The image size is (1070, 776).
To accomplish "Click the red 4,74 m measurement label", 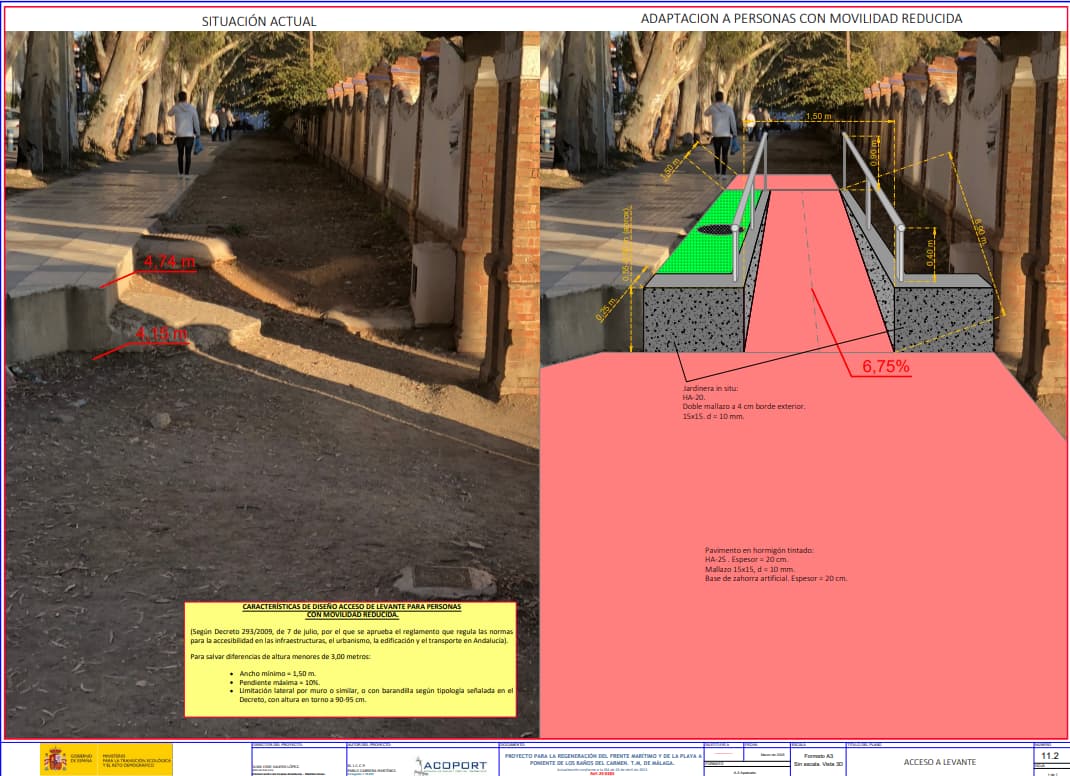I will [x=169, y=261].
